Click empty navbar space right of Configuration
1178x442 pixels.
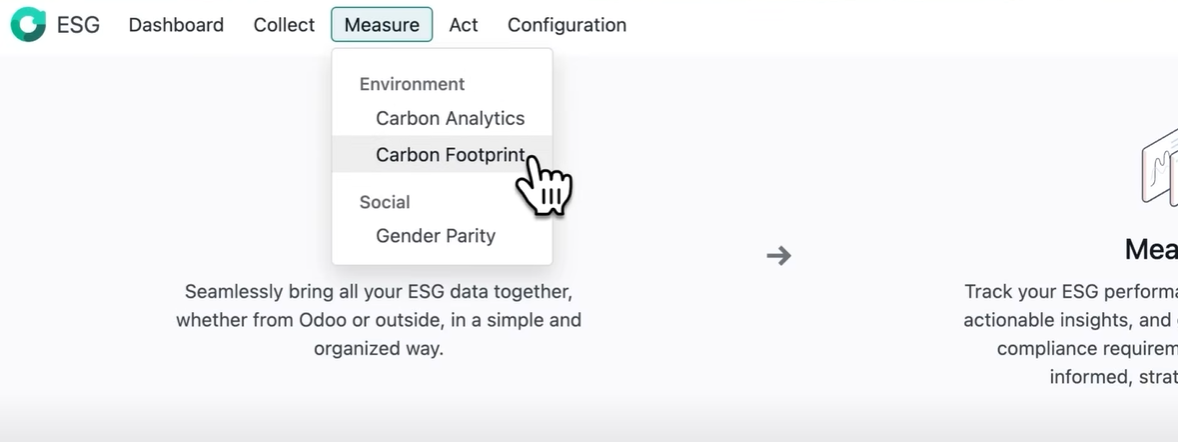click(850, 25)
